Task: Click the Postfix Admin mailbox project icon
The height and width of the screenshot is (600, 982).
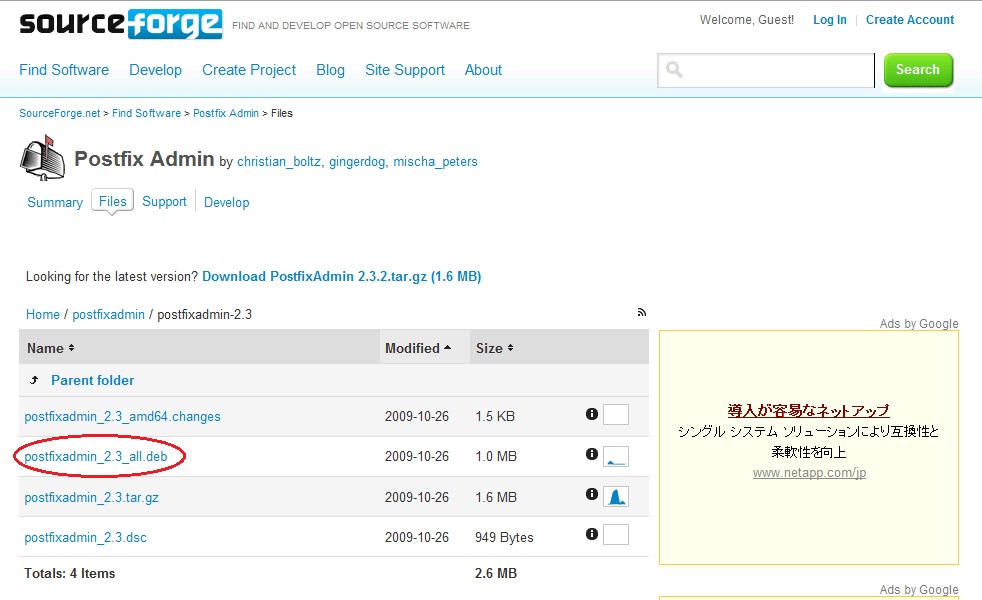Action: 42,159
